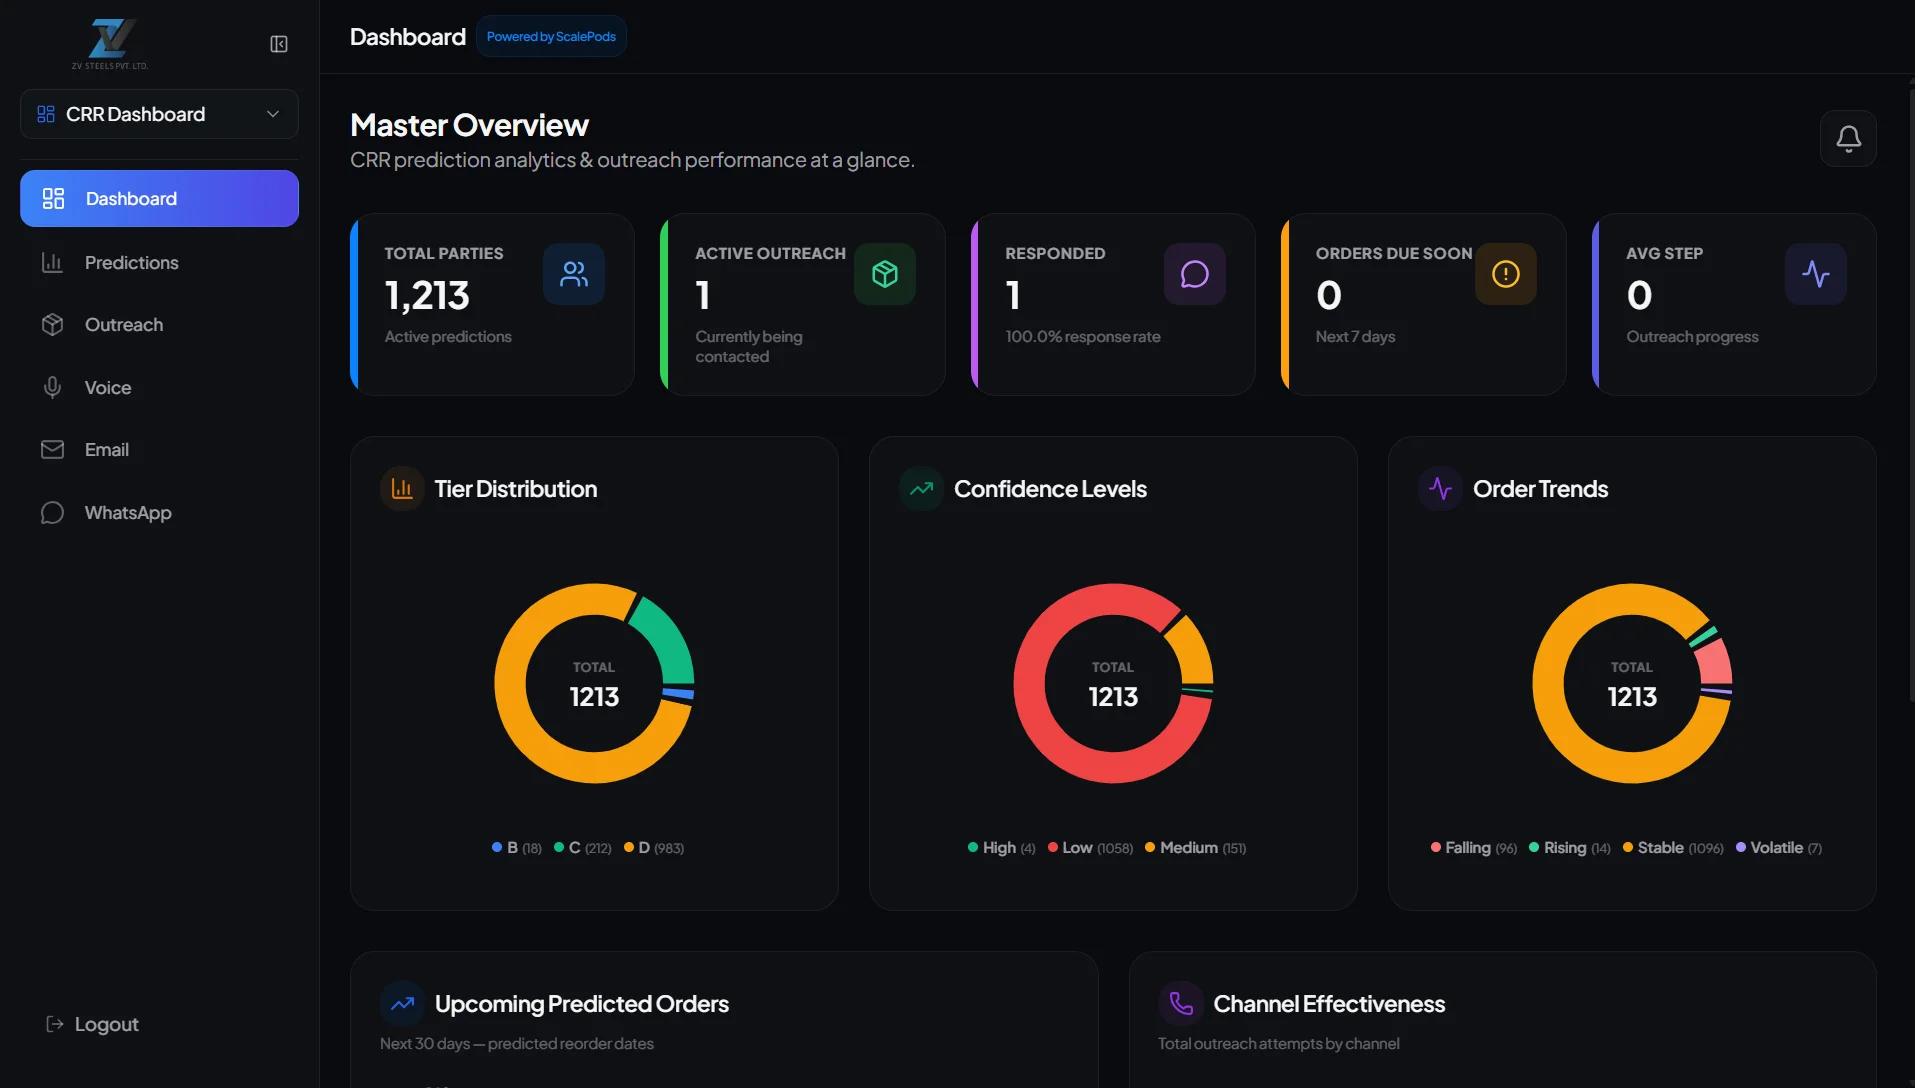This screenshot has height=1088, width=1915.
Task: Click Orders Due Soon alert icon
Action: [1506, 274]
